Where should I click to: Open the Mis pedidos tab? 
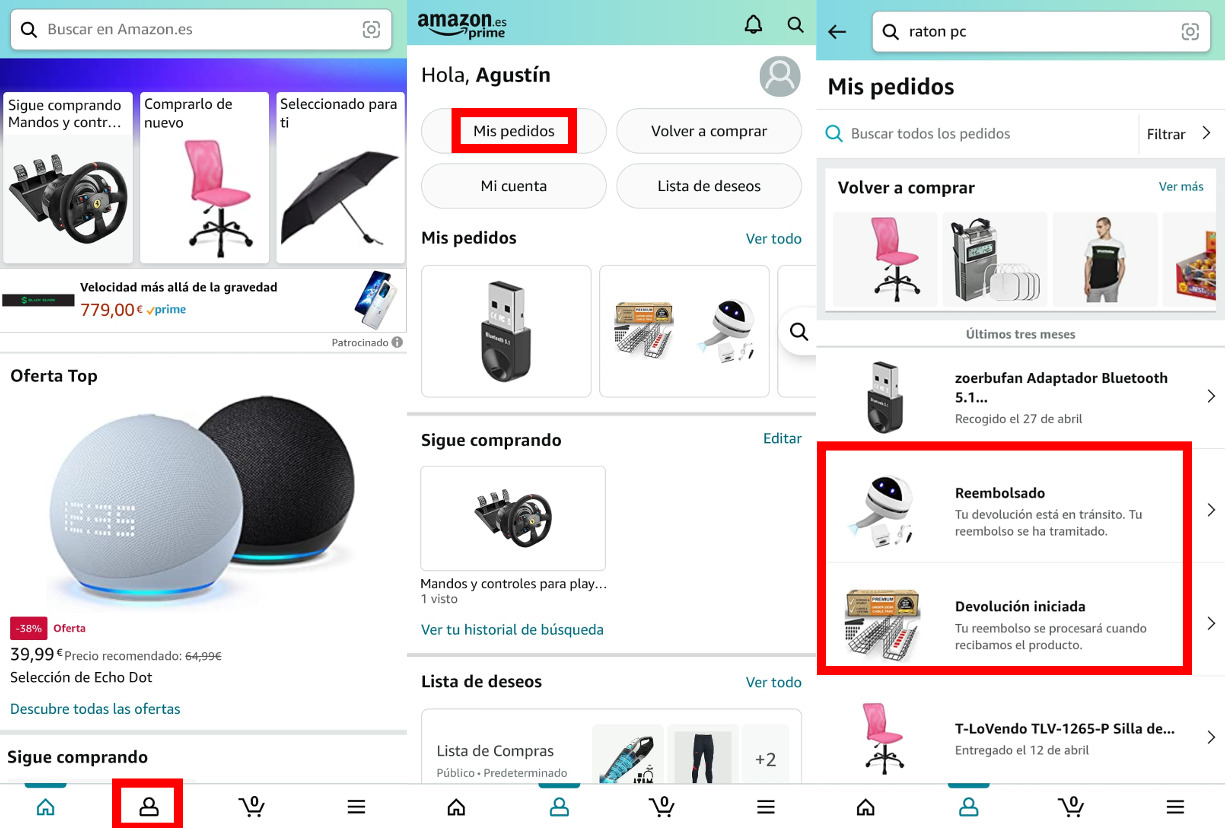click(513, 130)
